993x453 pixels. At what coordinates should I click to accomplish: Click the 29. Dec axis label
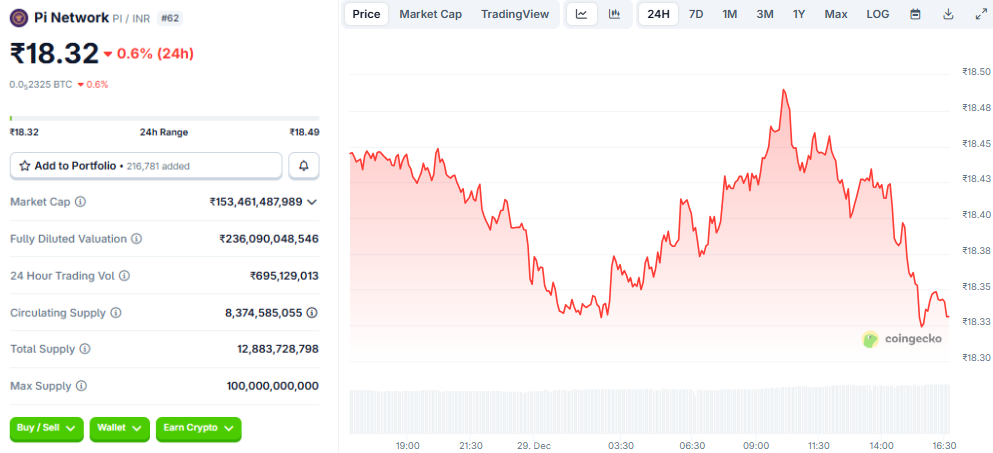[x=533, y=445]
